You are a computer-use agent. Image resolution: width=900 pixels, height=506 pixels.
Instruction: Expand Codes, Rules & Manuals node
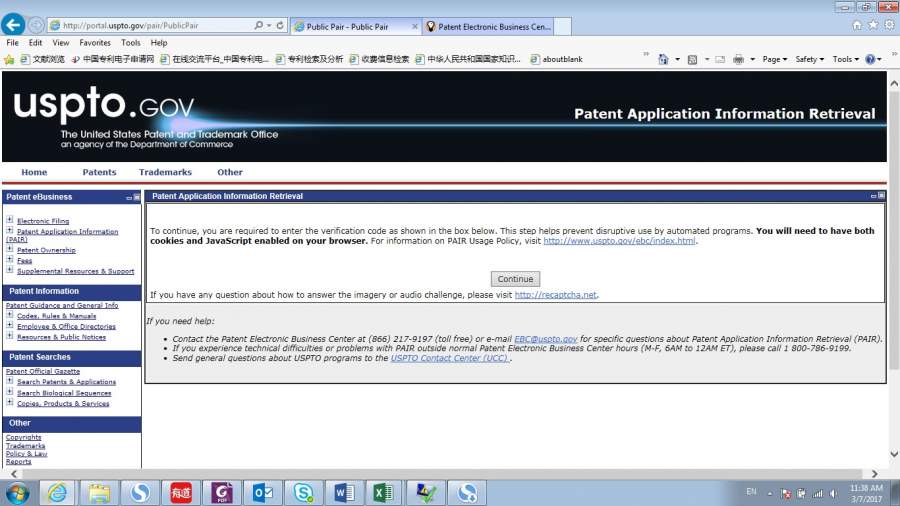tap(10, 315)
